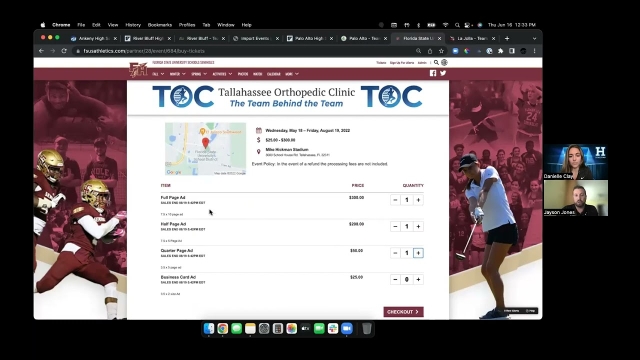Open Calculator from the Dock
Image resolution: width=640 pixels, height=360 pixels.
click(278, 329)
